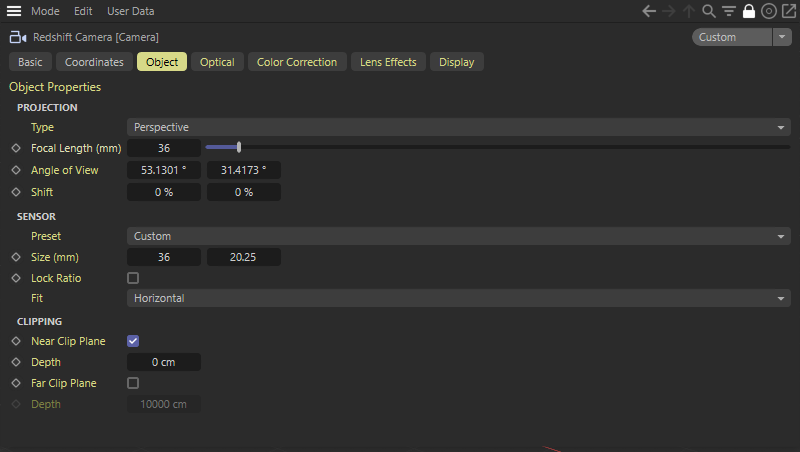Click the Focal Length (mm) label
Image resolution: width=800 pixels, height=452 pixels.
pos(76,148)
